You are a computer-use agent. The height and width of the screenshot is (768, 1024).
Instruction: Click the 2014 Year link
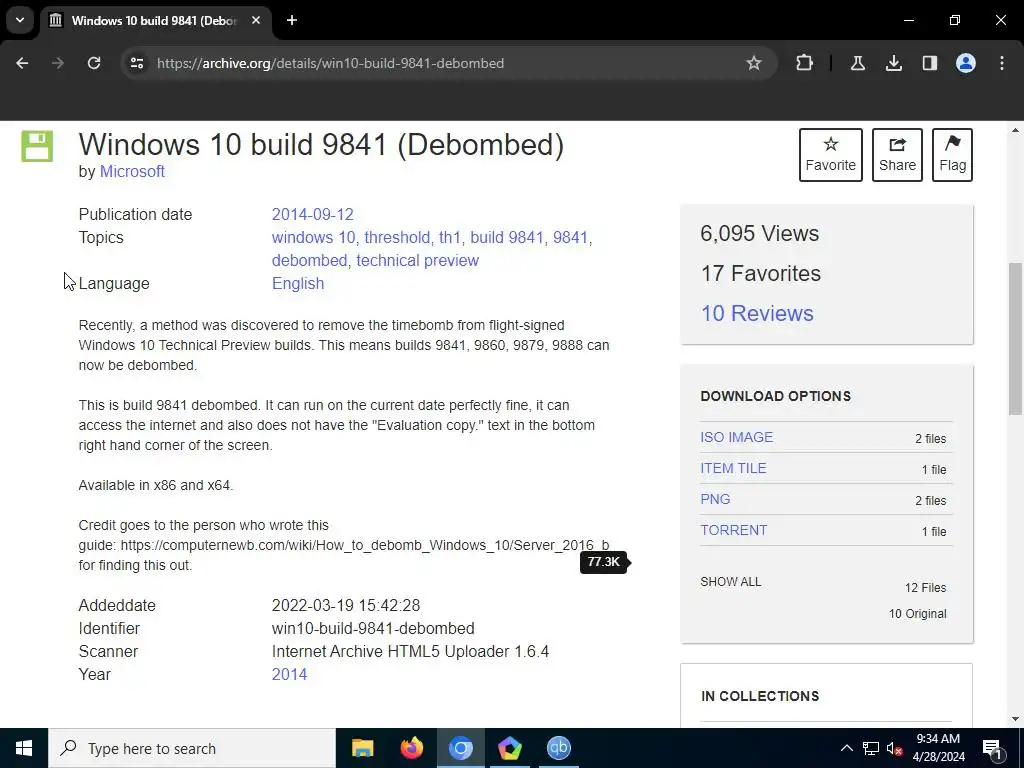[x=289, y=675]
